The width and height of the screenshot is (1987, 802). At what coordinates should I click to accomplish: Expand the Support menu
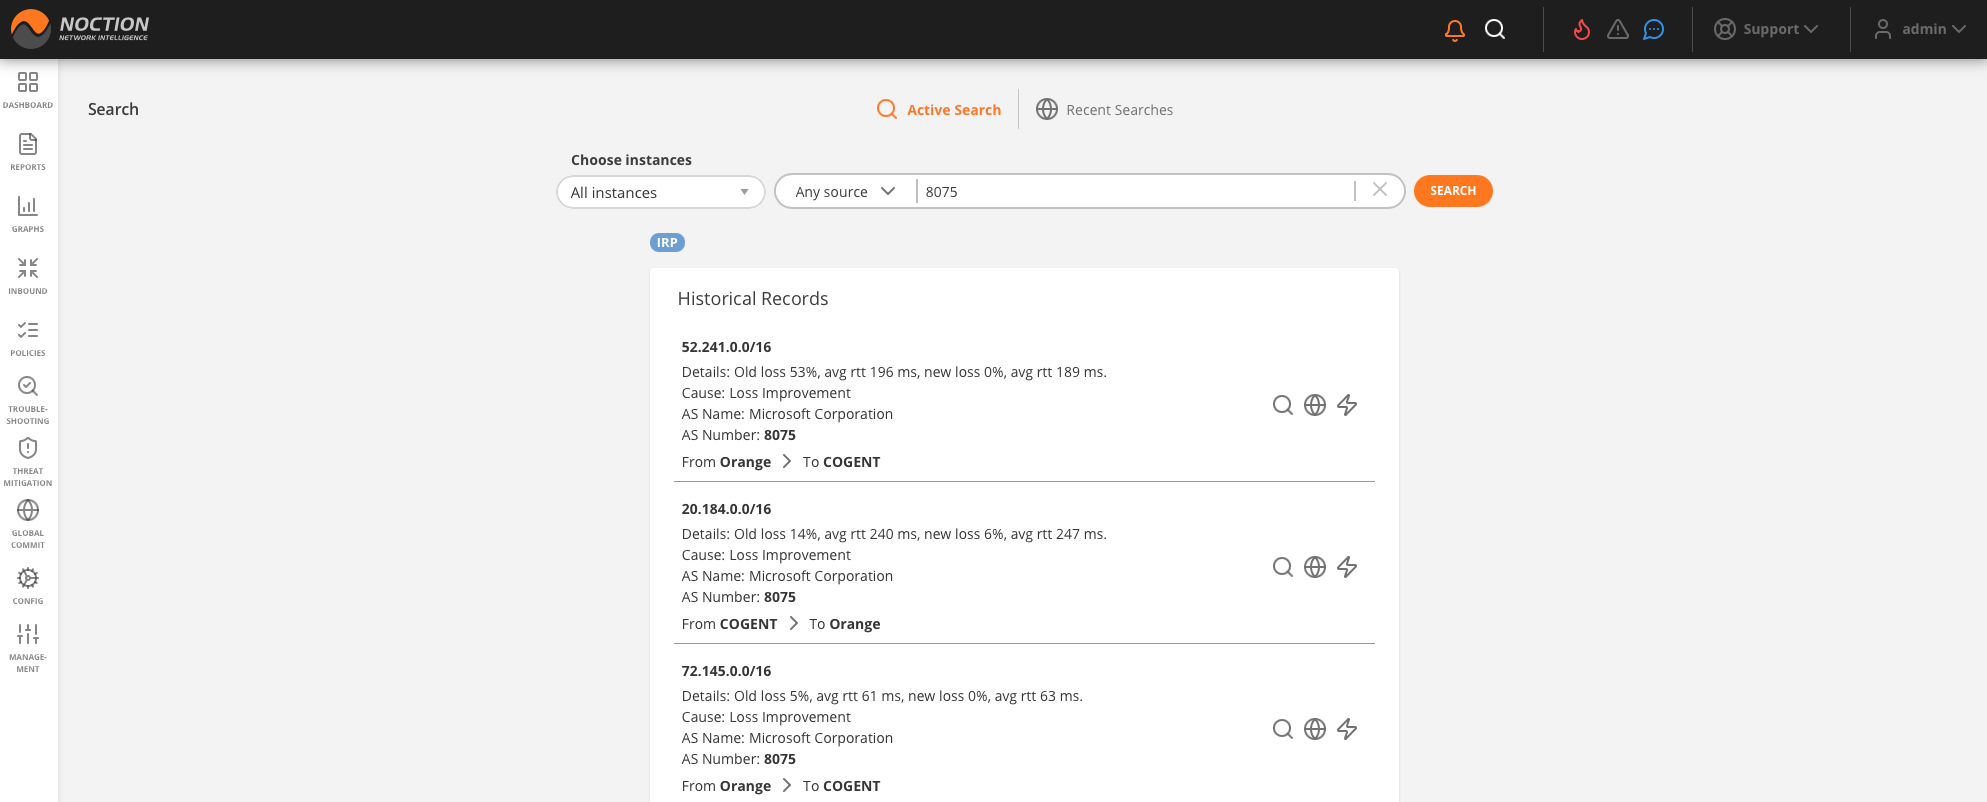tap(1767, 29)
